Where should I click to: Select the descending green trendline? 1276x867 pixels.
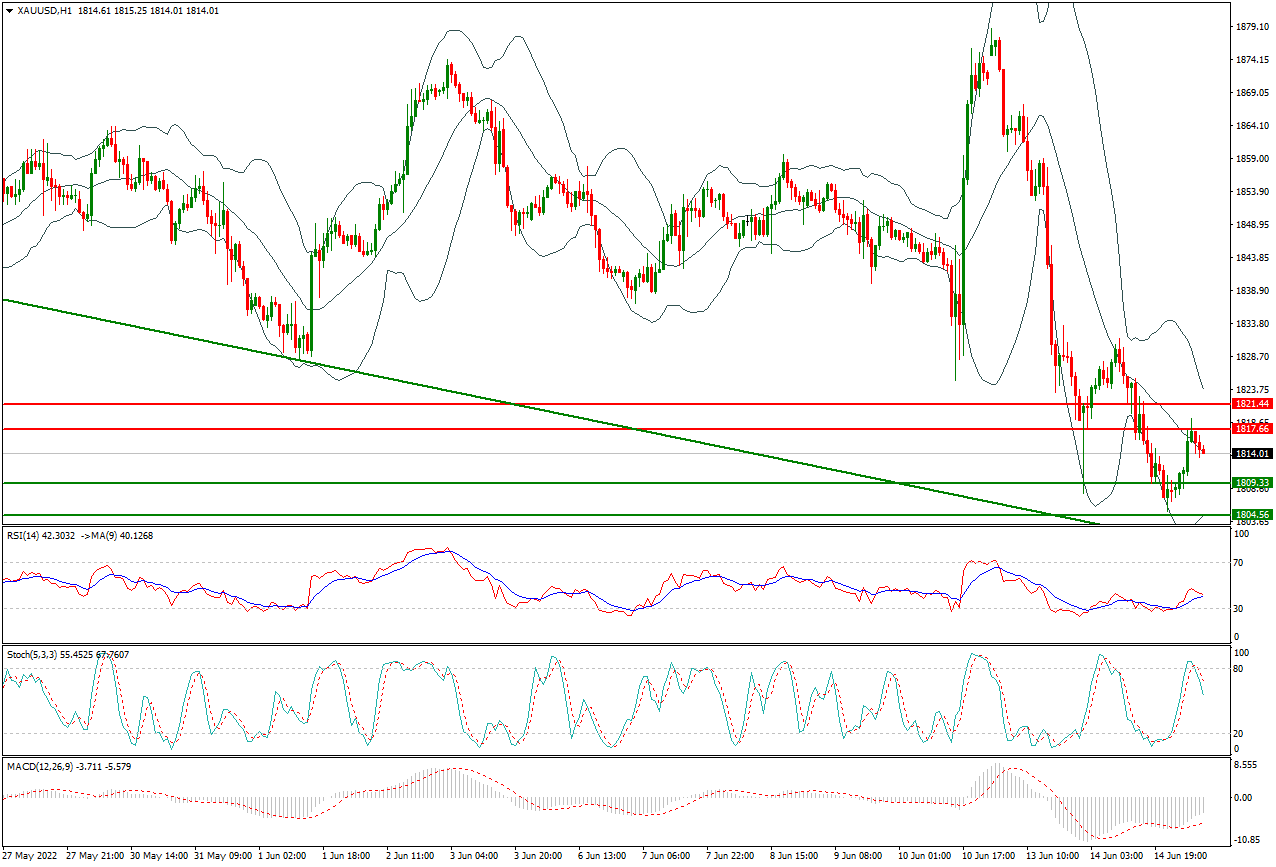(550, 412)
